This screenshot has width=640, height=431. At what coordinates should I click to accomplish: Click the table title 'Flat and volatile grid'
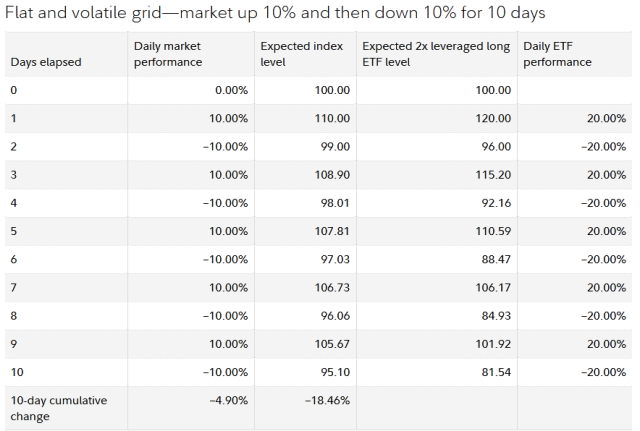[x=83, y=13]
